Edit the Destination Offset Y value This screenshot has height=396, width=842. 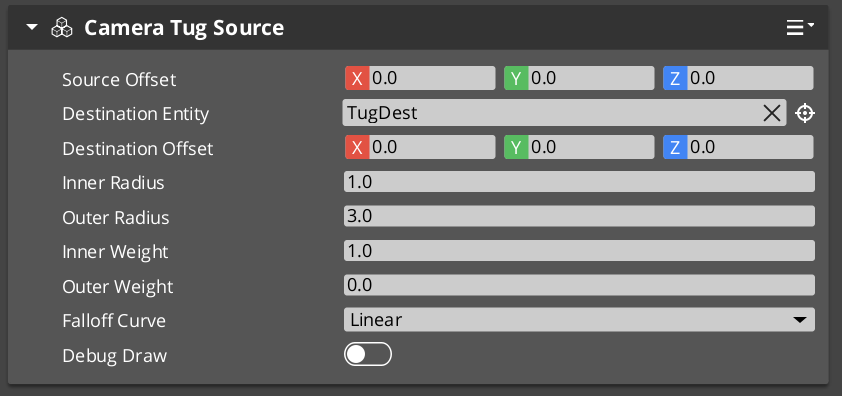click(591, 147)
